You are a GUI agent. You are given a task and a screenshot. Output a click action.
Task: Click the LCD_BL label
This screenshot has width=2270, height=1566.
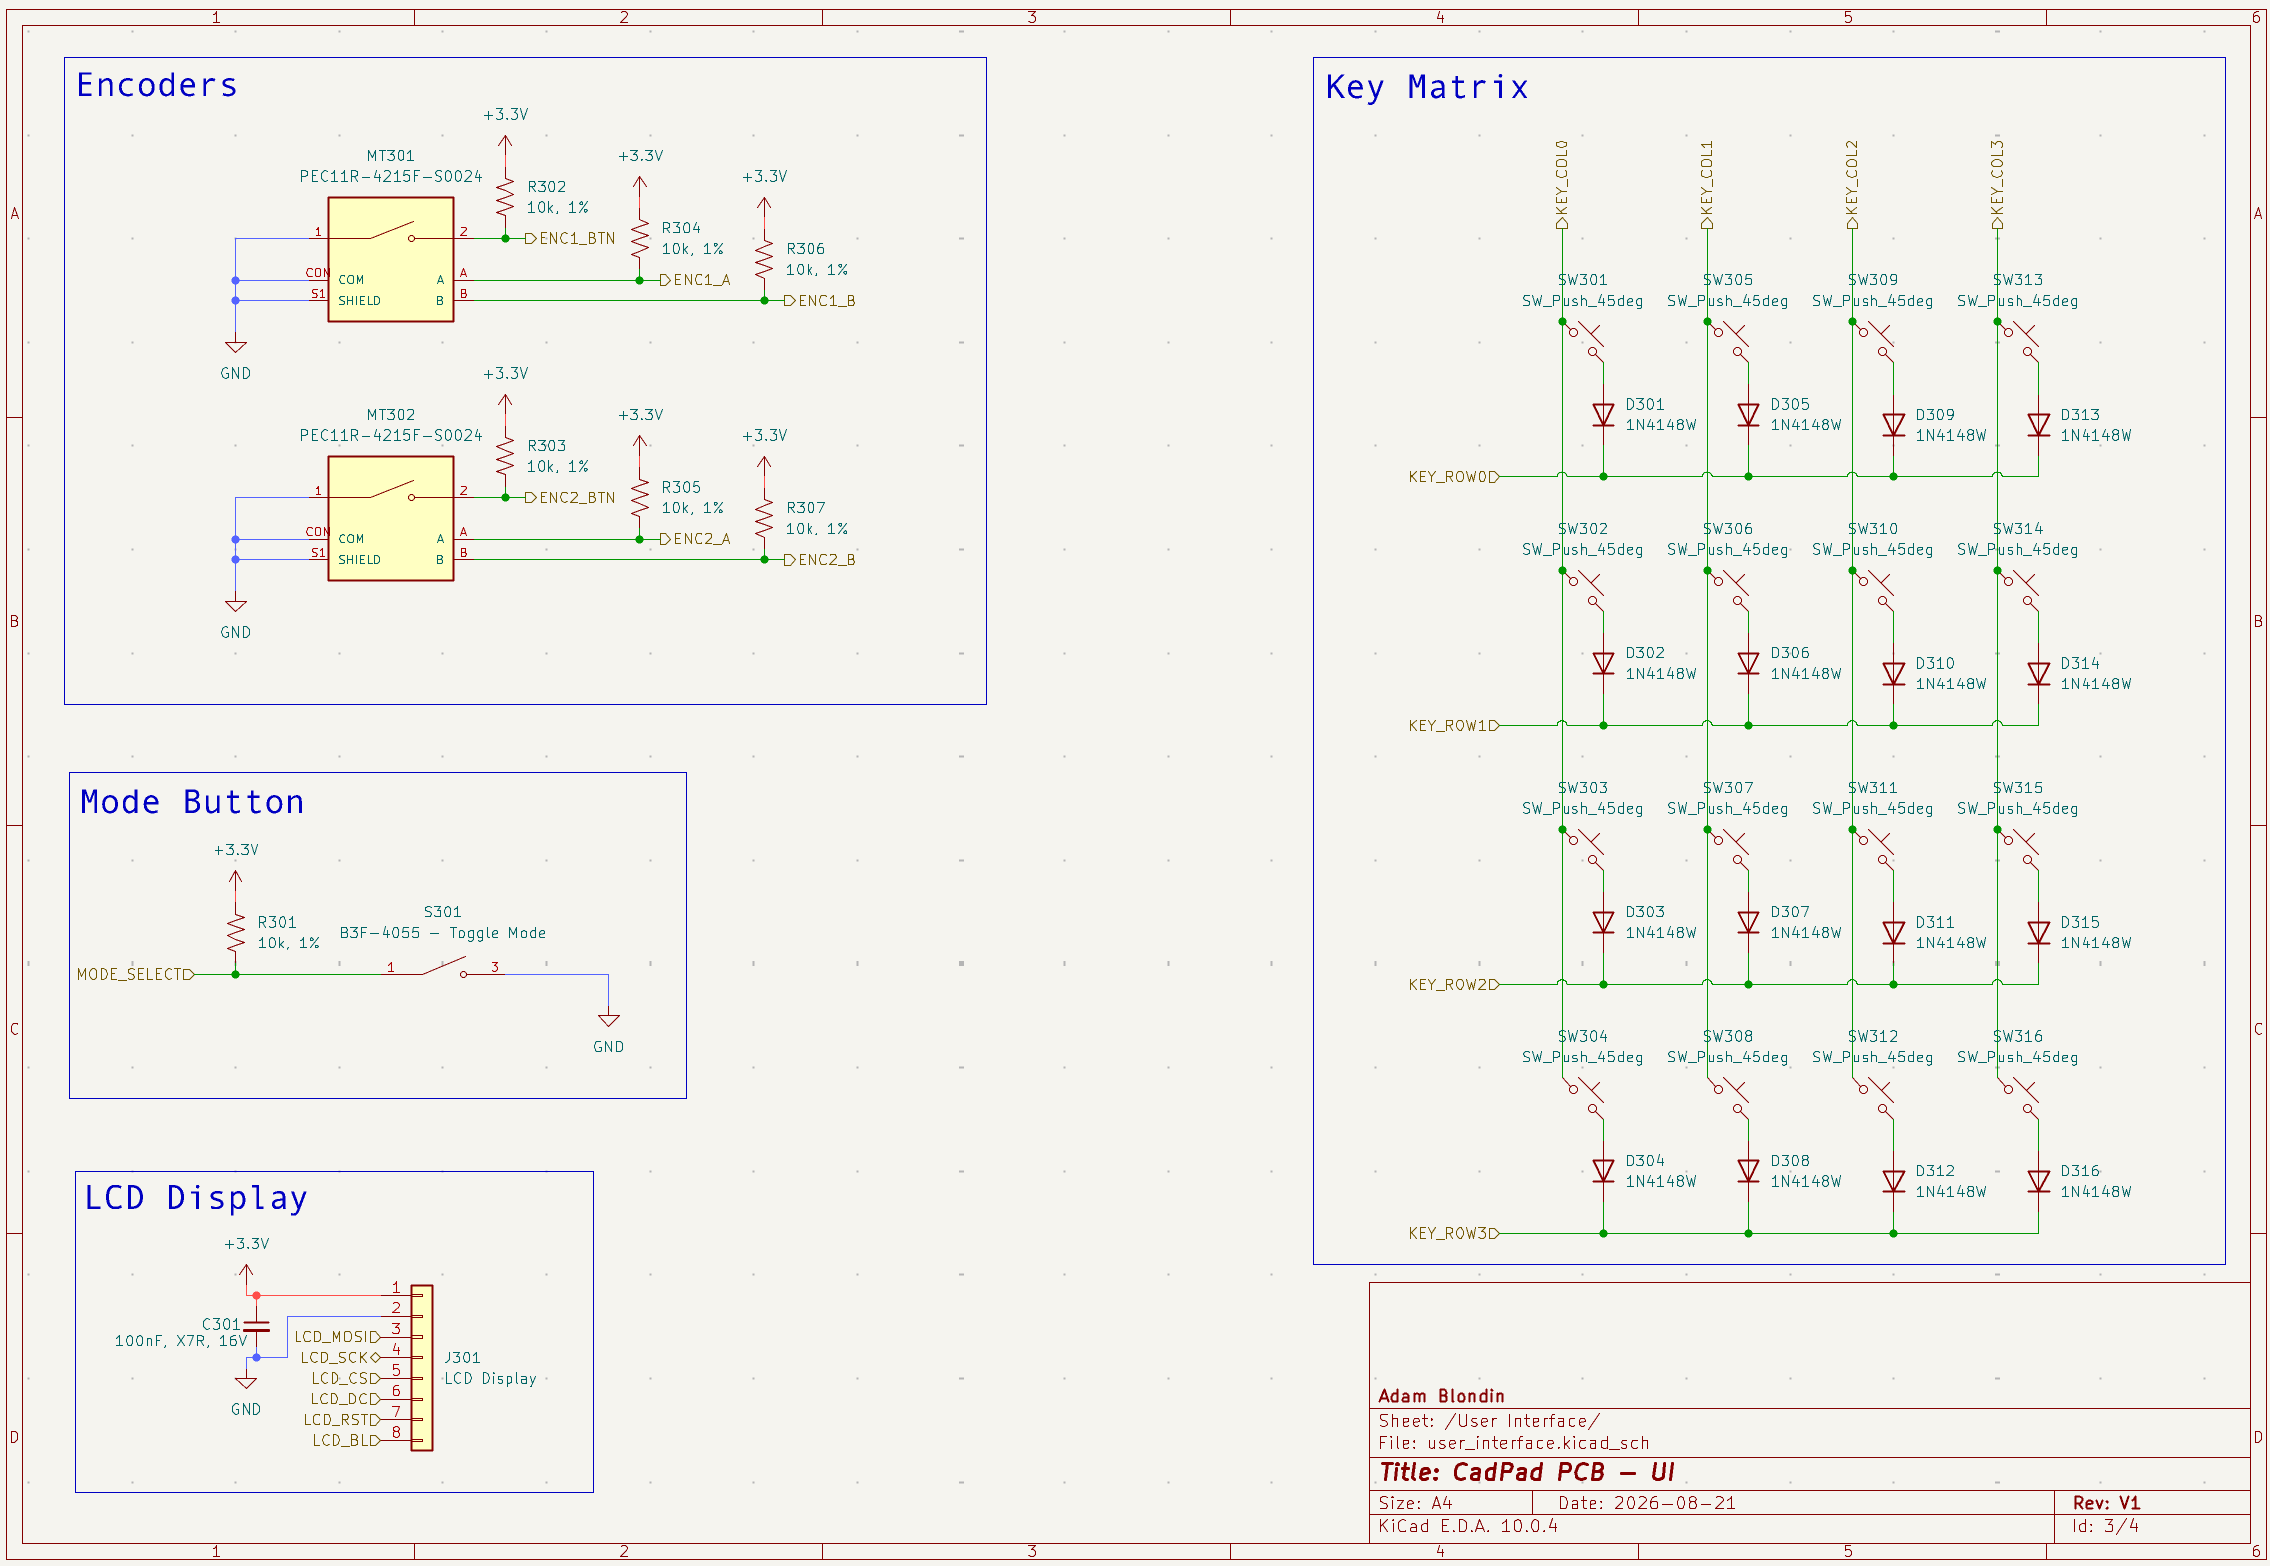point(346,1440)
